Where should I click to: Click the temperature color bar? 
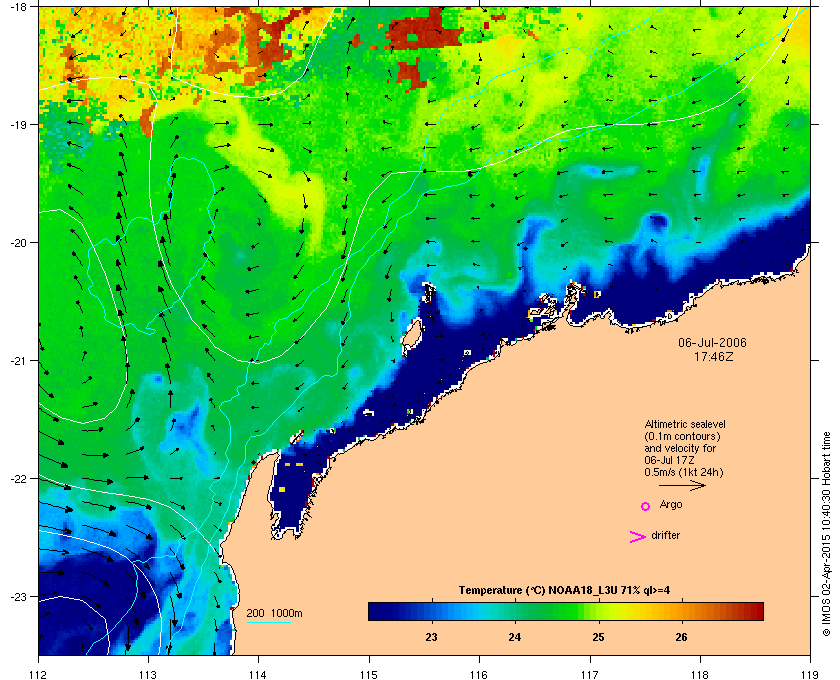566,611
